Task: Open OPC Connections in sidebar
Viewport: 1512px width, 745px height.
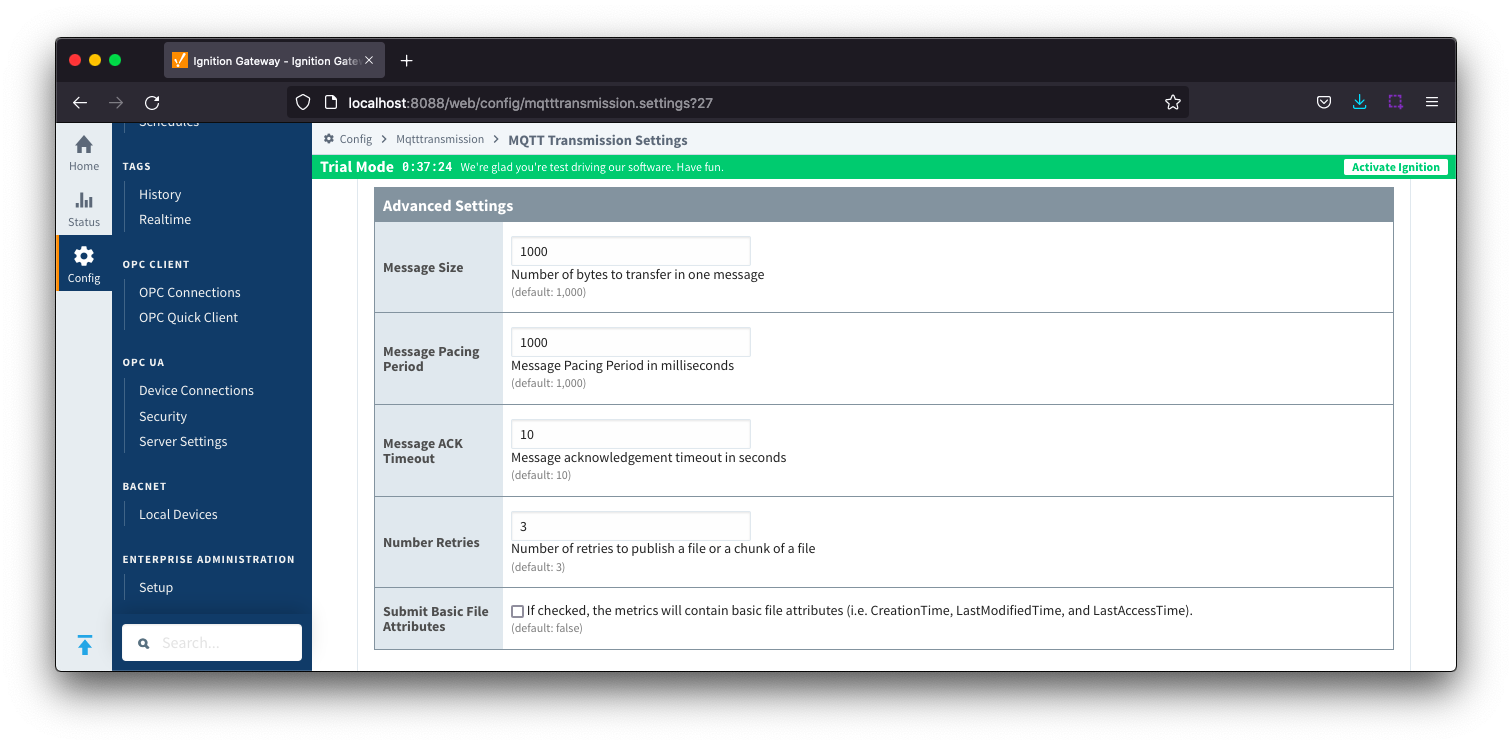Action: pos(190,292)
